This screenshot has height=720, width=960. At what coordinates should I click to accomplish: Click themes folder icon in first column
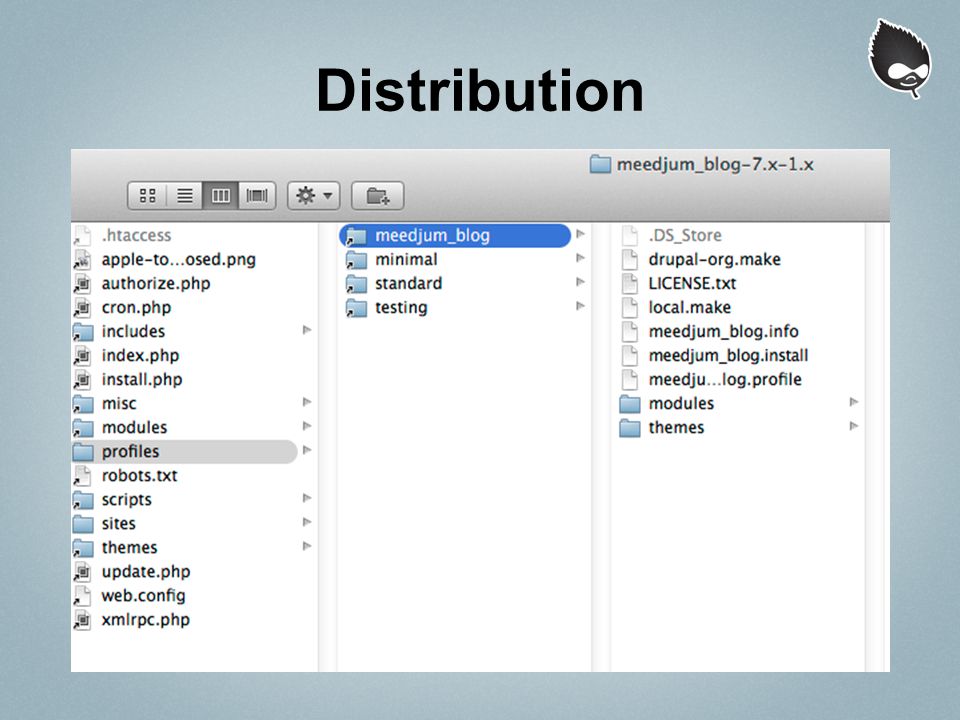point(83,548)
